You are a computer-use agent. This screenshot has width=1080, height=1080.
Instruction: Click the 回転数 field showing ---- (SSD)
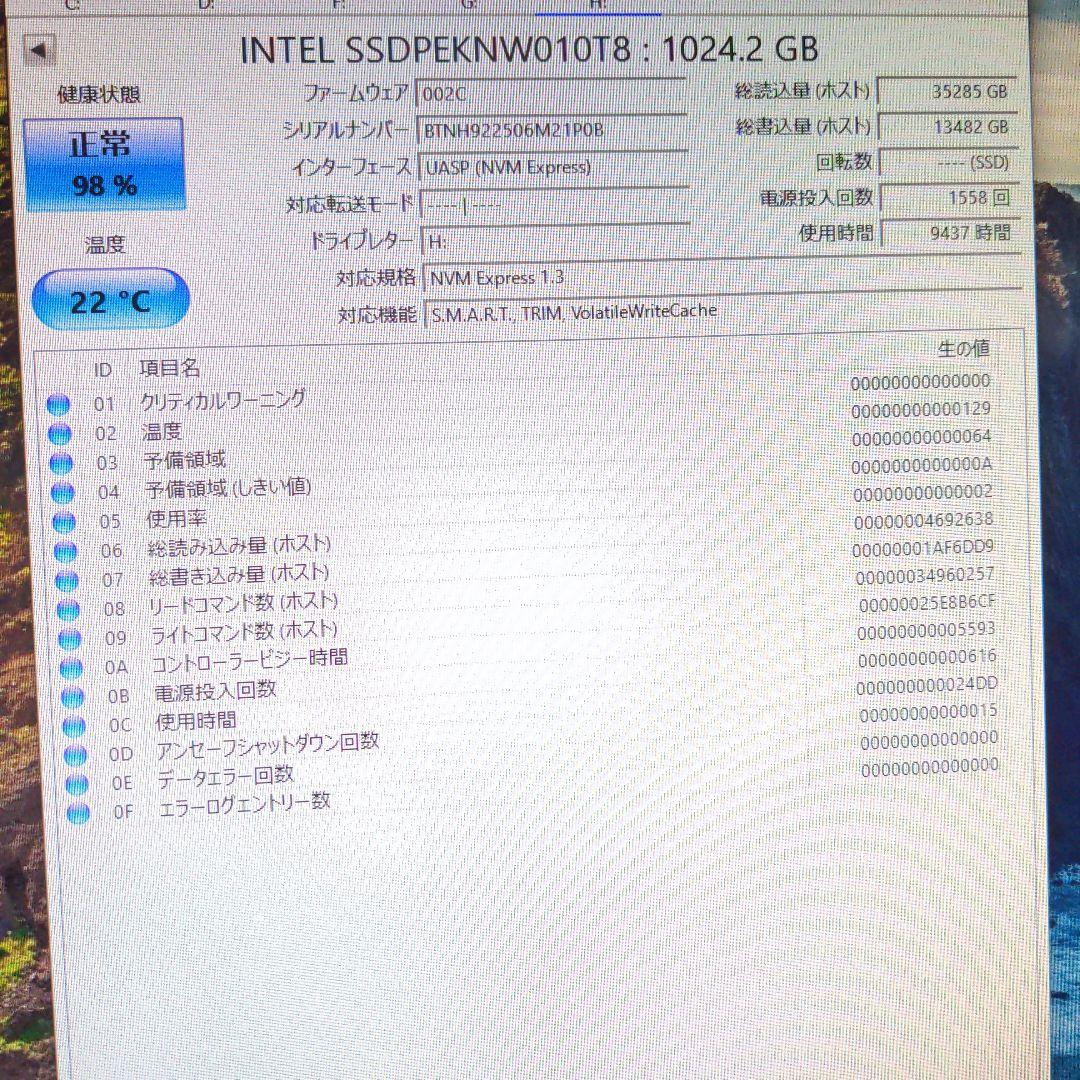click(x=949, y=163)
